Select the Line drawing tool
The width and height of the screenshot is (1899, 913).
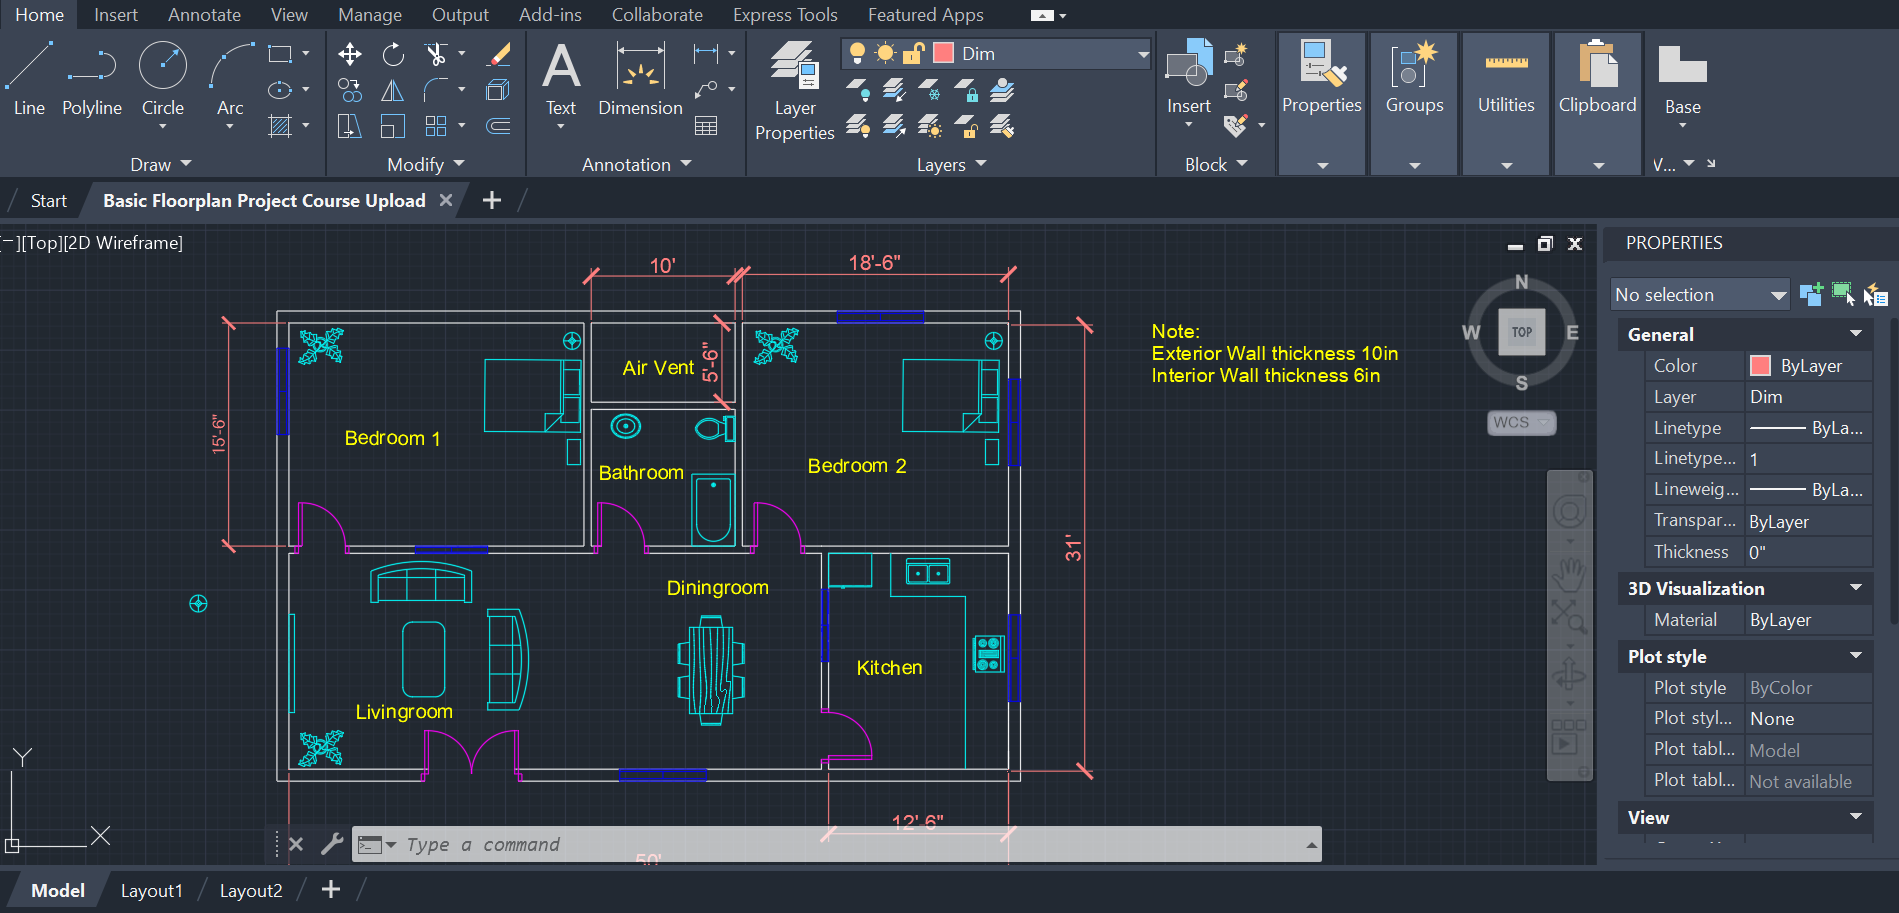point(29,78)
